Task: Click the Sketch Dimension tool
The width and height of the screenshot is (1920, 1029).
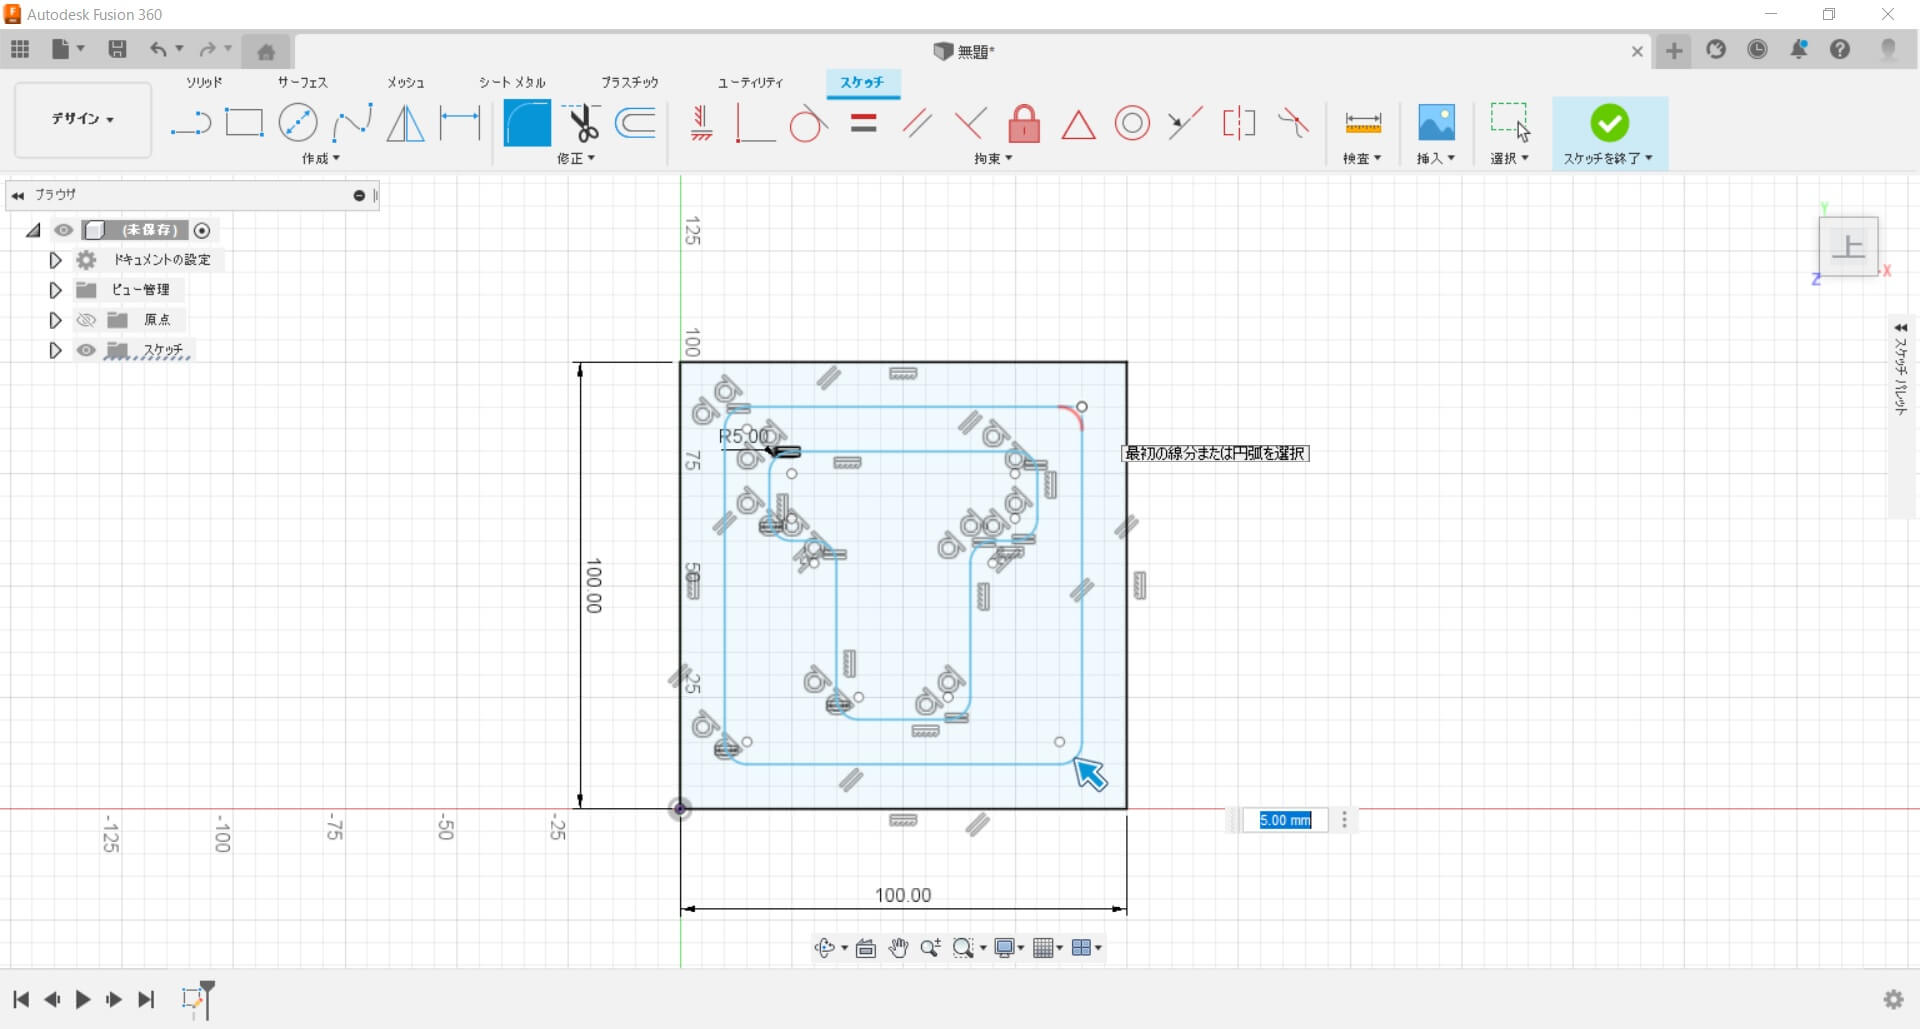Action: (x=460, y=123)
